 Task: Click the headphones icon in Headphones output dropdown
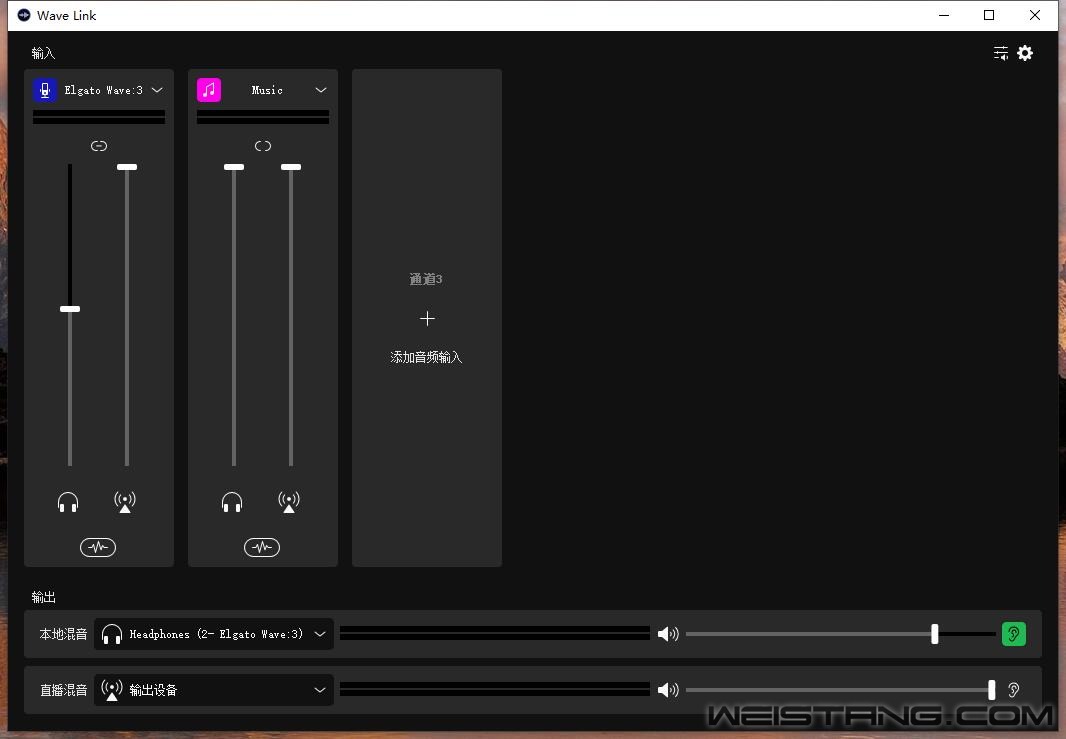coord(111,634)
